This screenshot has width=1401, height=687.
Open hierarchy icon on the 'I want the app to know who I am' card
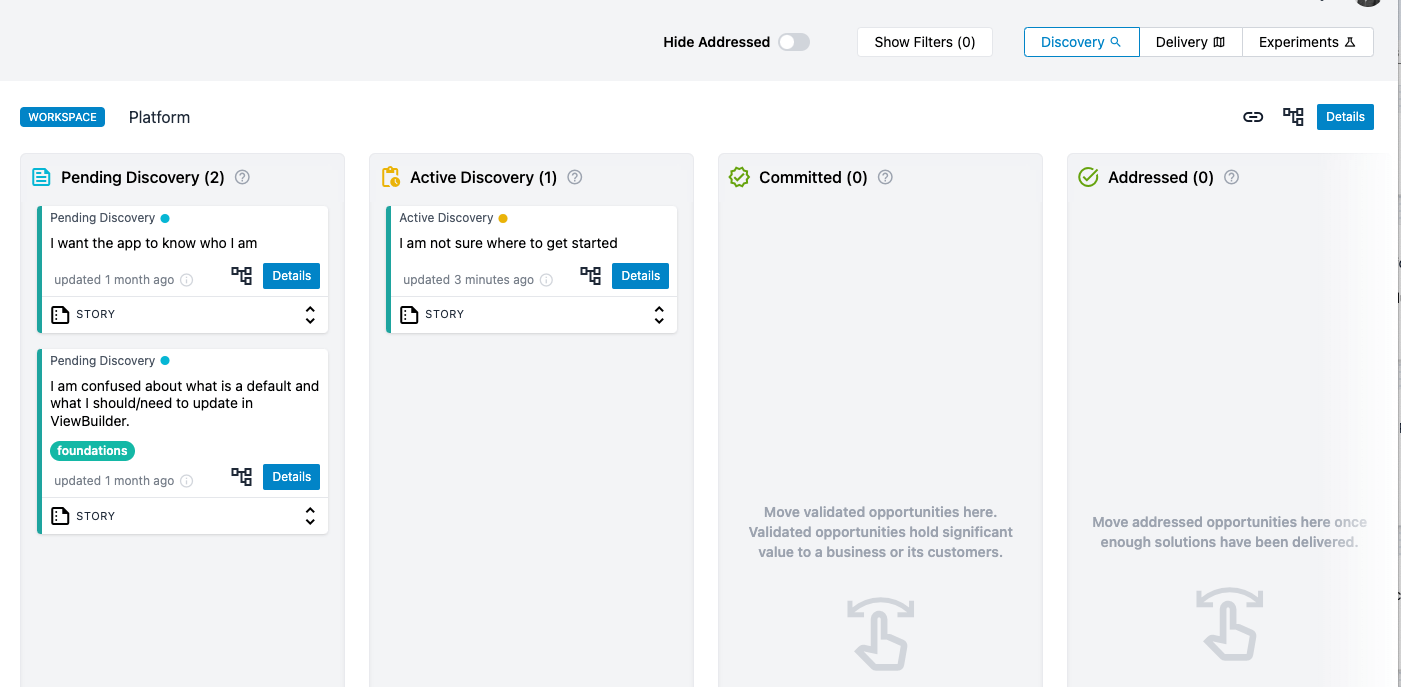tap(241, 275)
